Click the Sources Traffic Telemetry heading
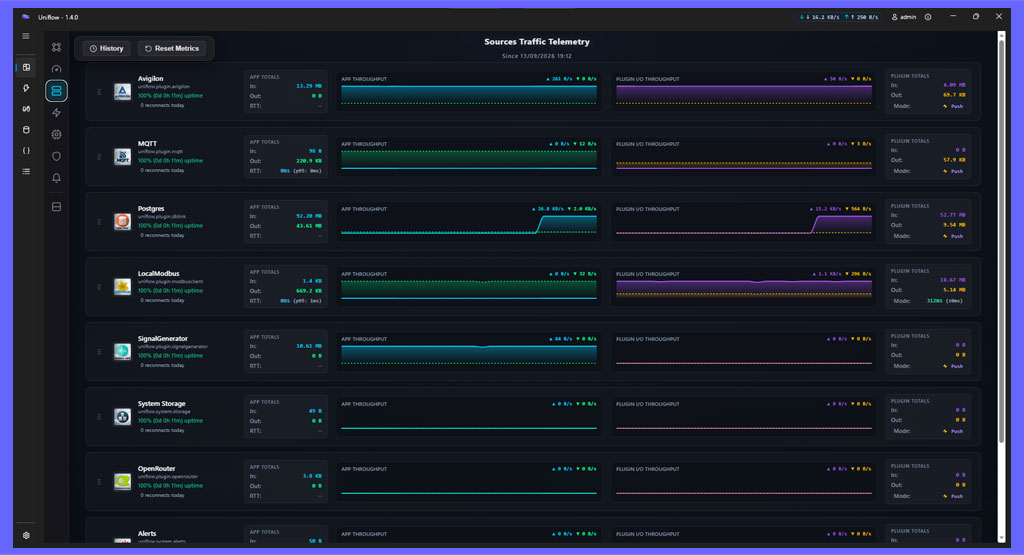This screenshot has height=555, width=1024. [x=537, y=42]
